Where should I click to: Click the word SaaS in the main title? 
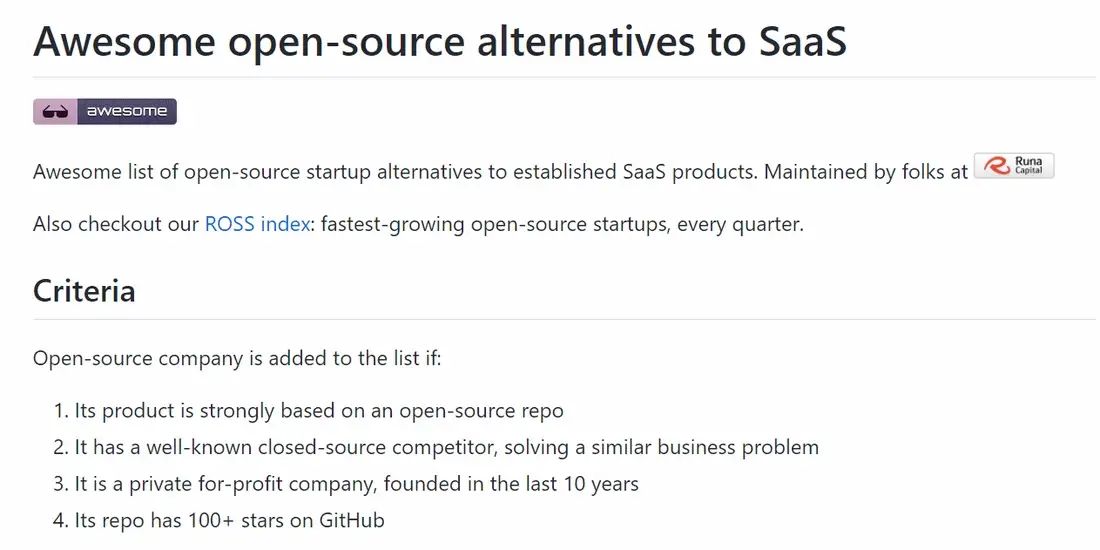(x=803, y=41)
